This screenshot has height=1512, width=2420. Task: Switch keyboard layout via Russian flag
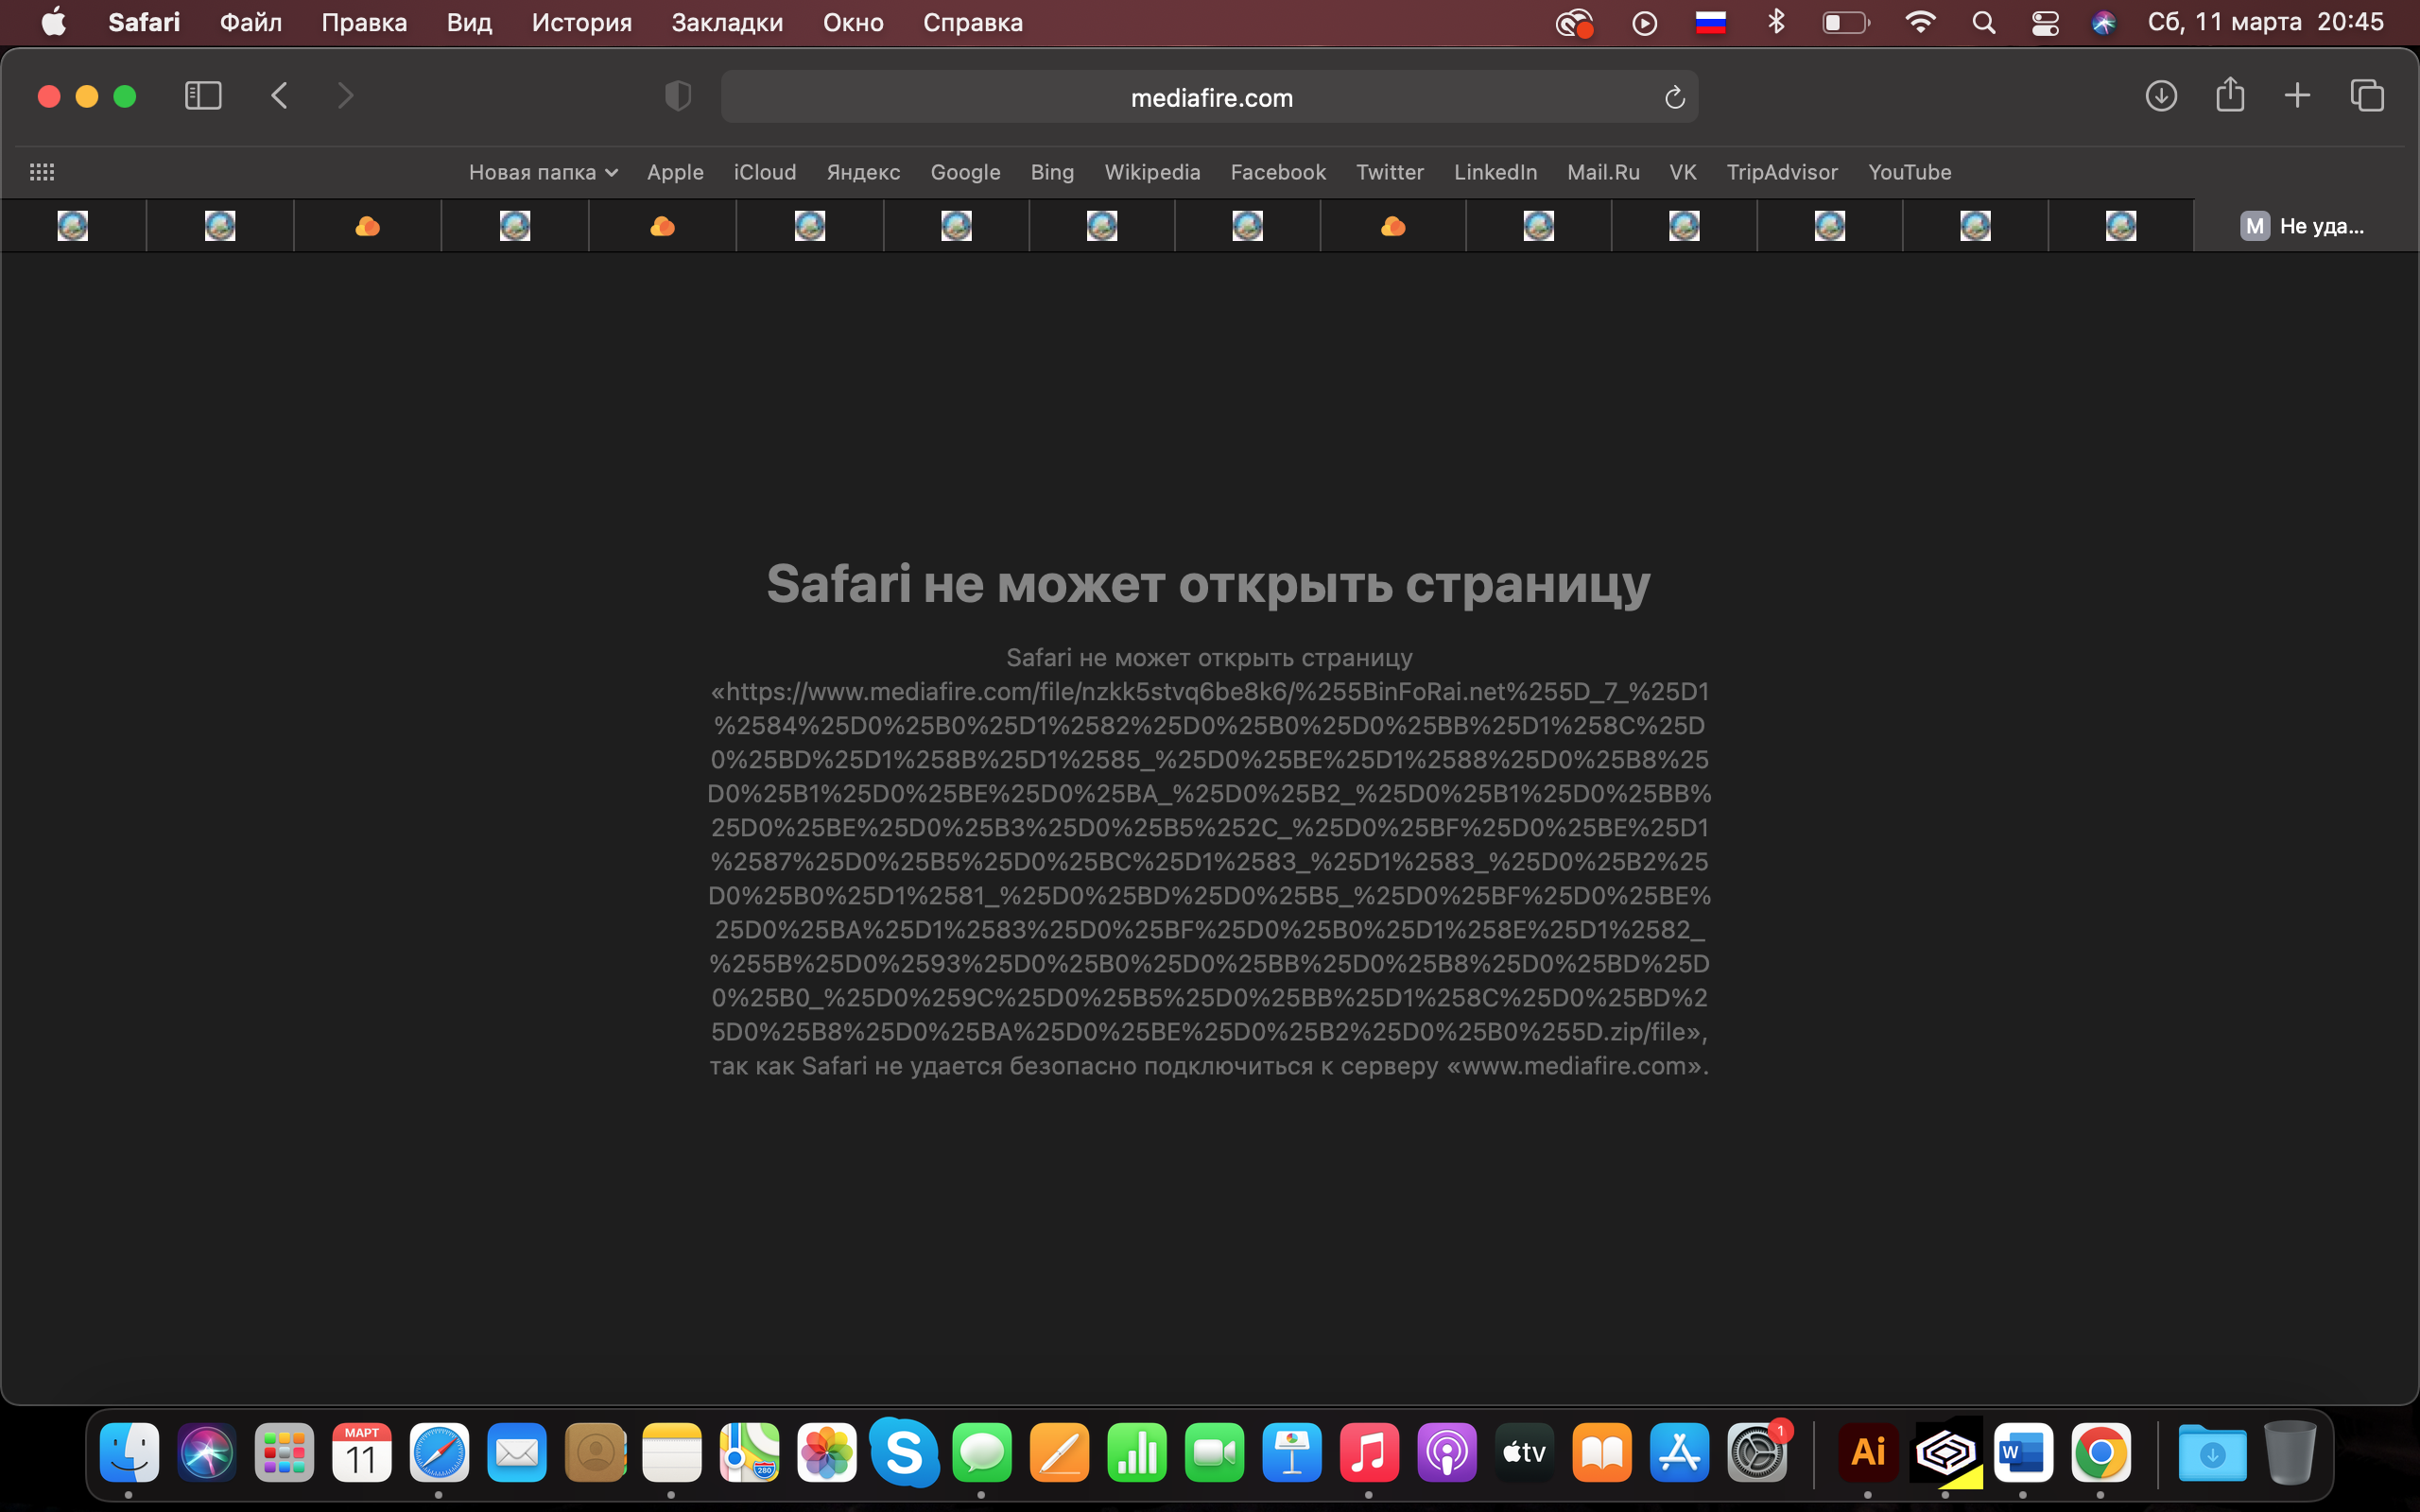[1711, 22]
